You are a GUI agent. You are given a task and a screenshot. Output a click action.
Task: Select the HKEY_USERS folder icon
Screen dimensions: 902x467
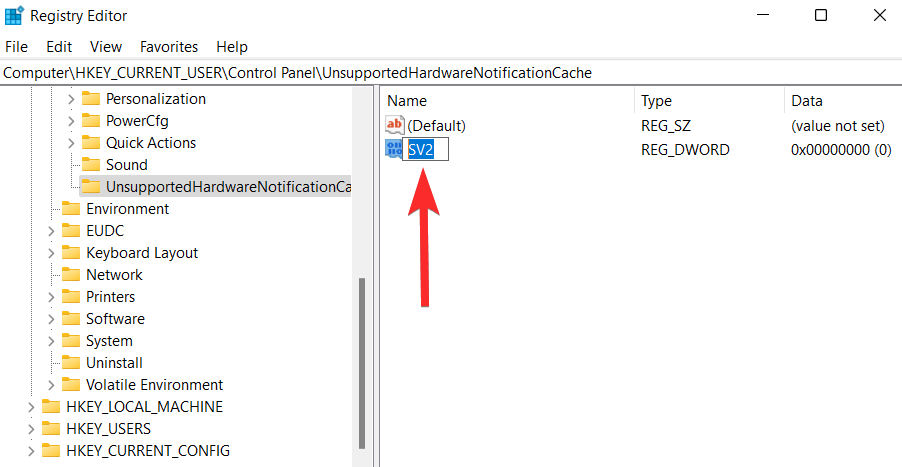tap(51, 429)
